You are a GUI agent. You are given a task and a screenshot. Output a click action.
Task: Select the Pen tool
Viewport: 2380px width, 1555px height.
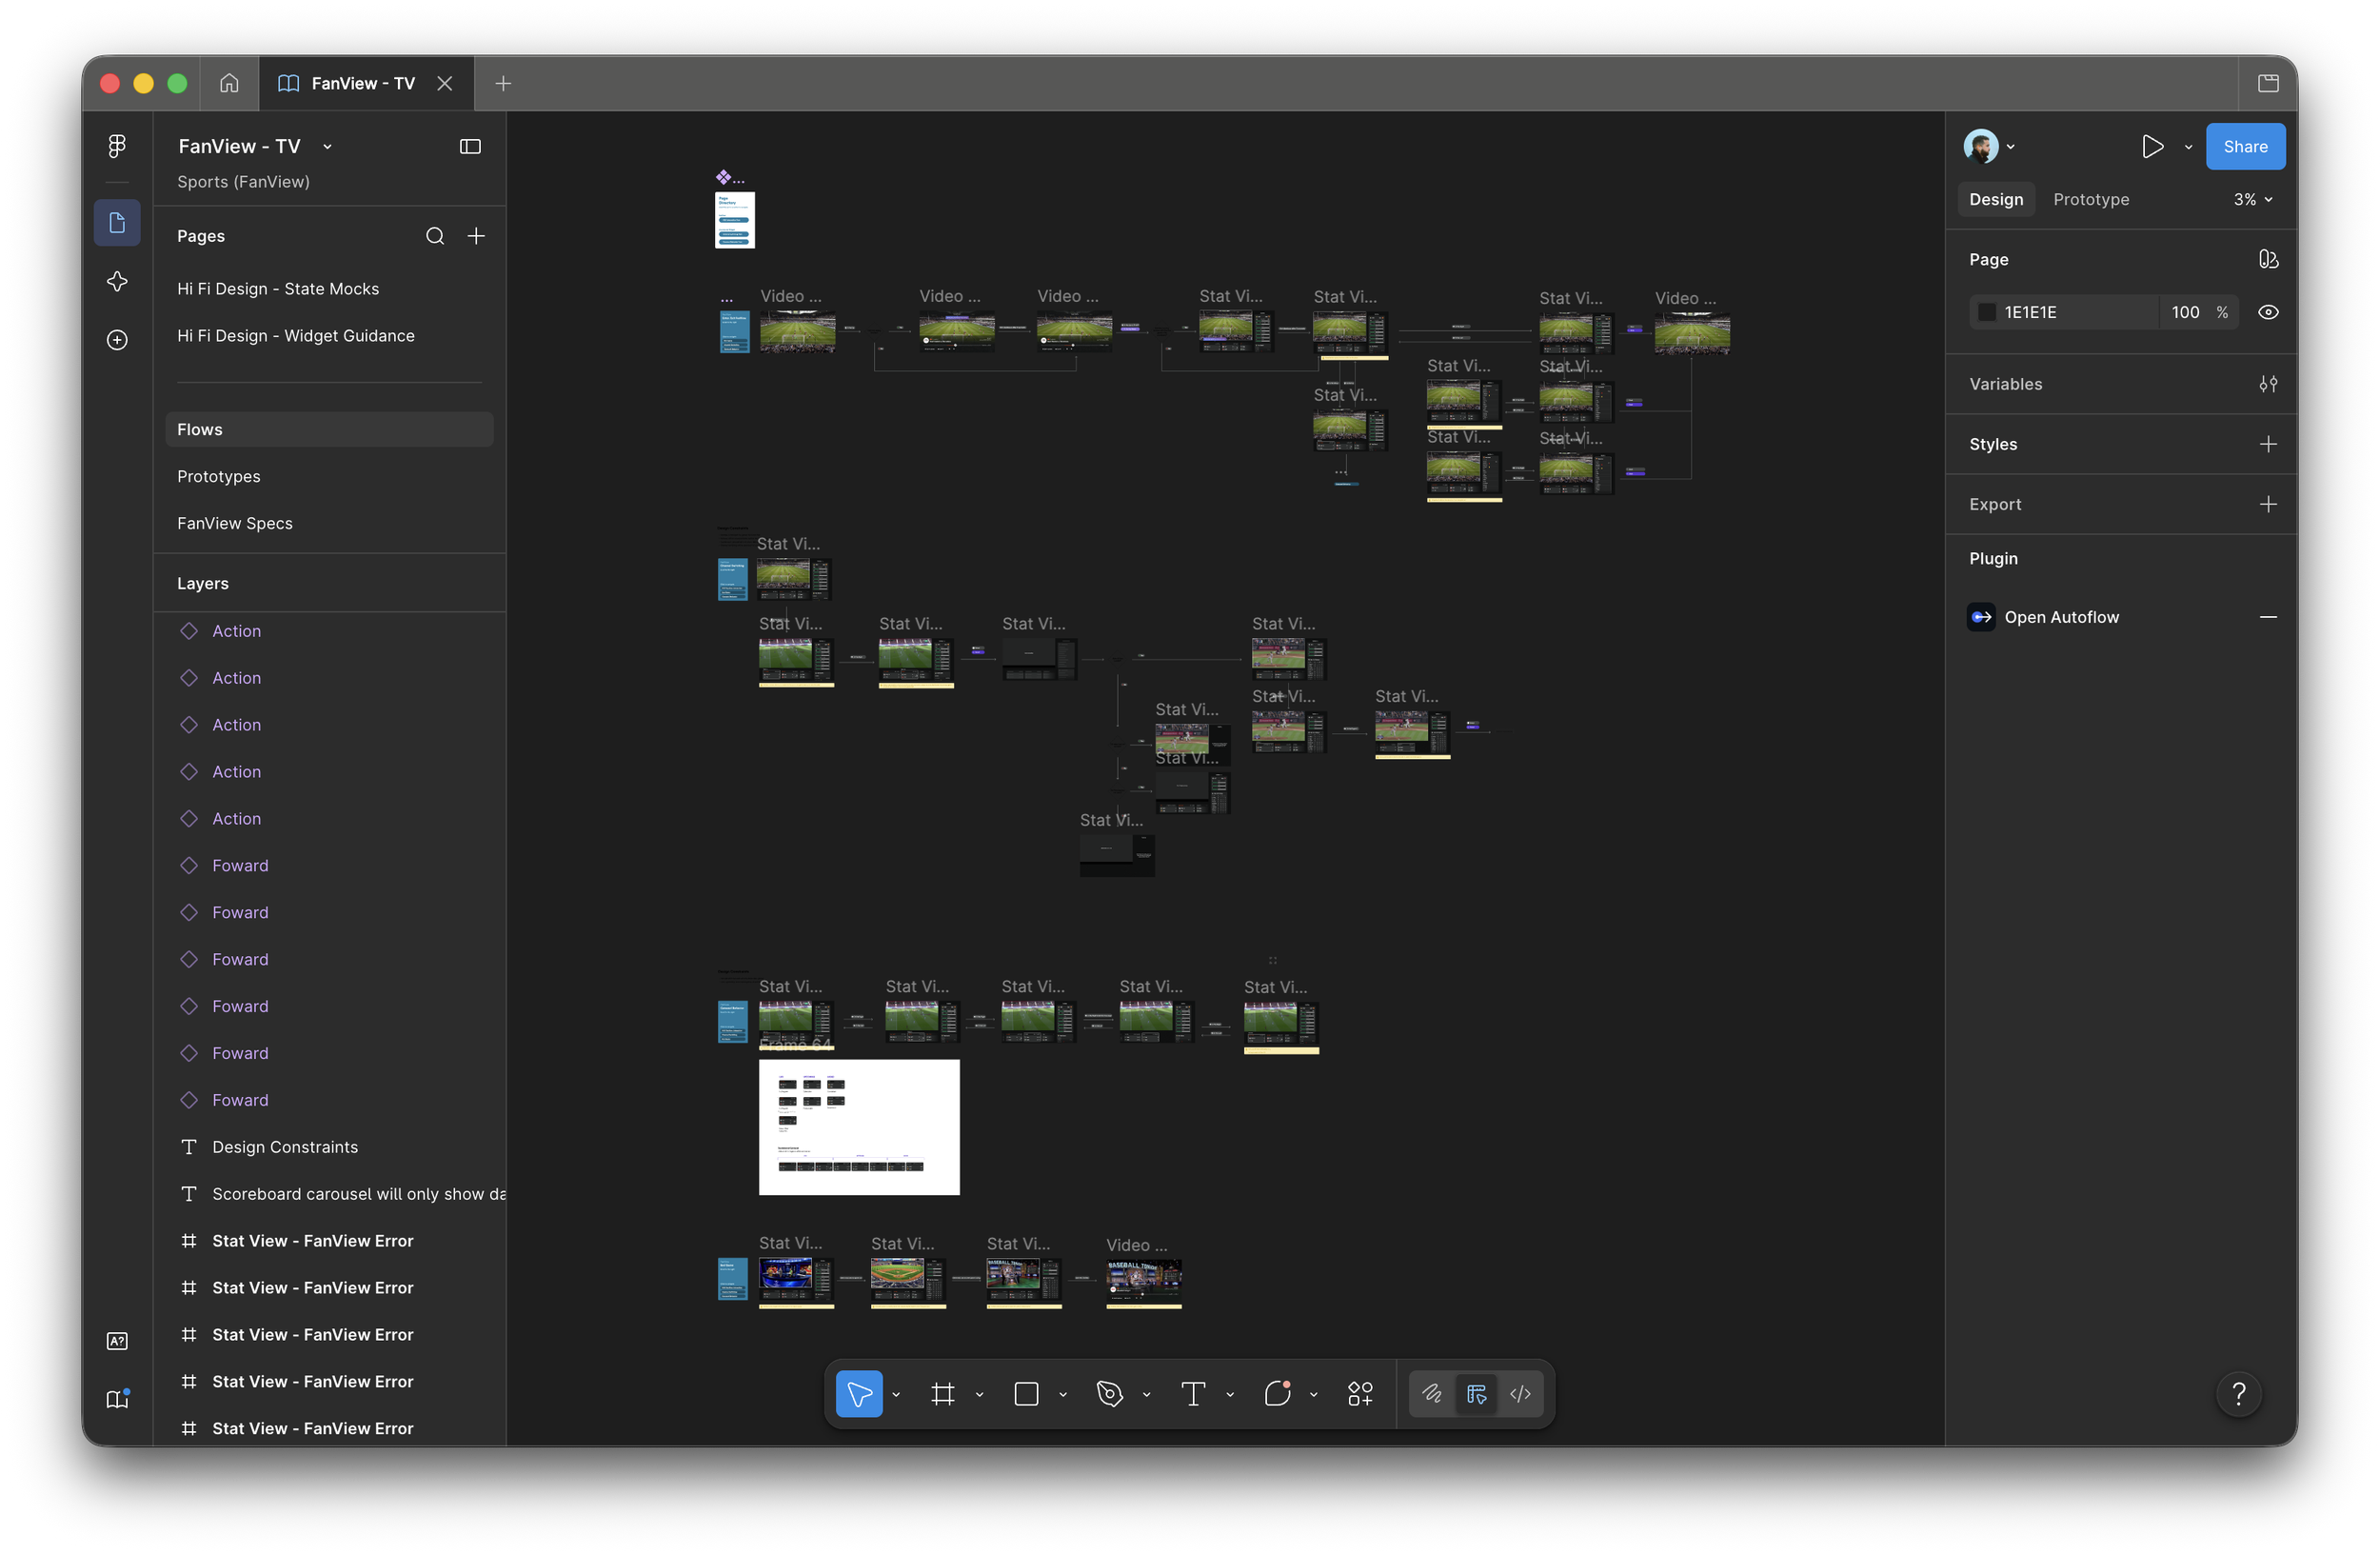point(1109,1394)
